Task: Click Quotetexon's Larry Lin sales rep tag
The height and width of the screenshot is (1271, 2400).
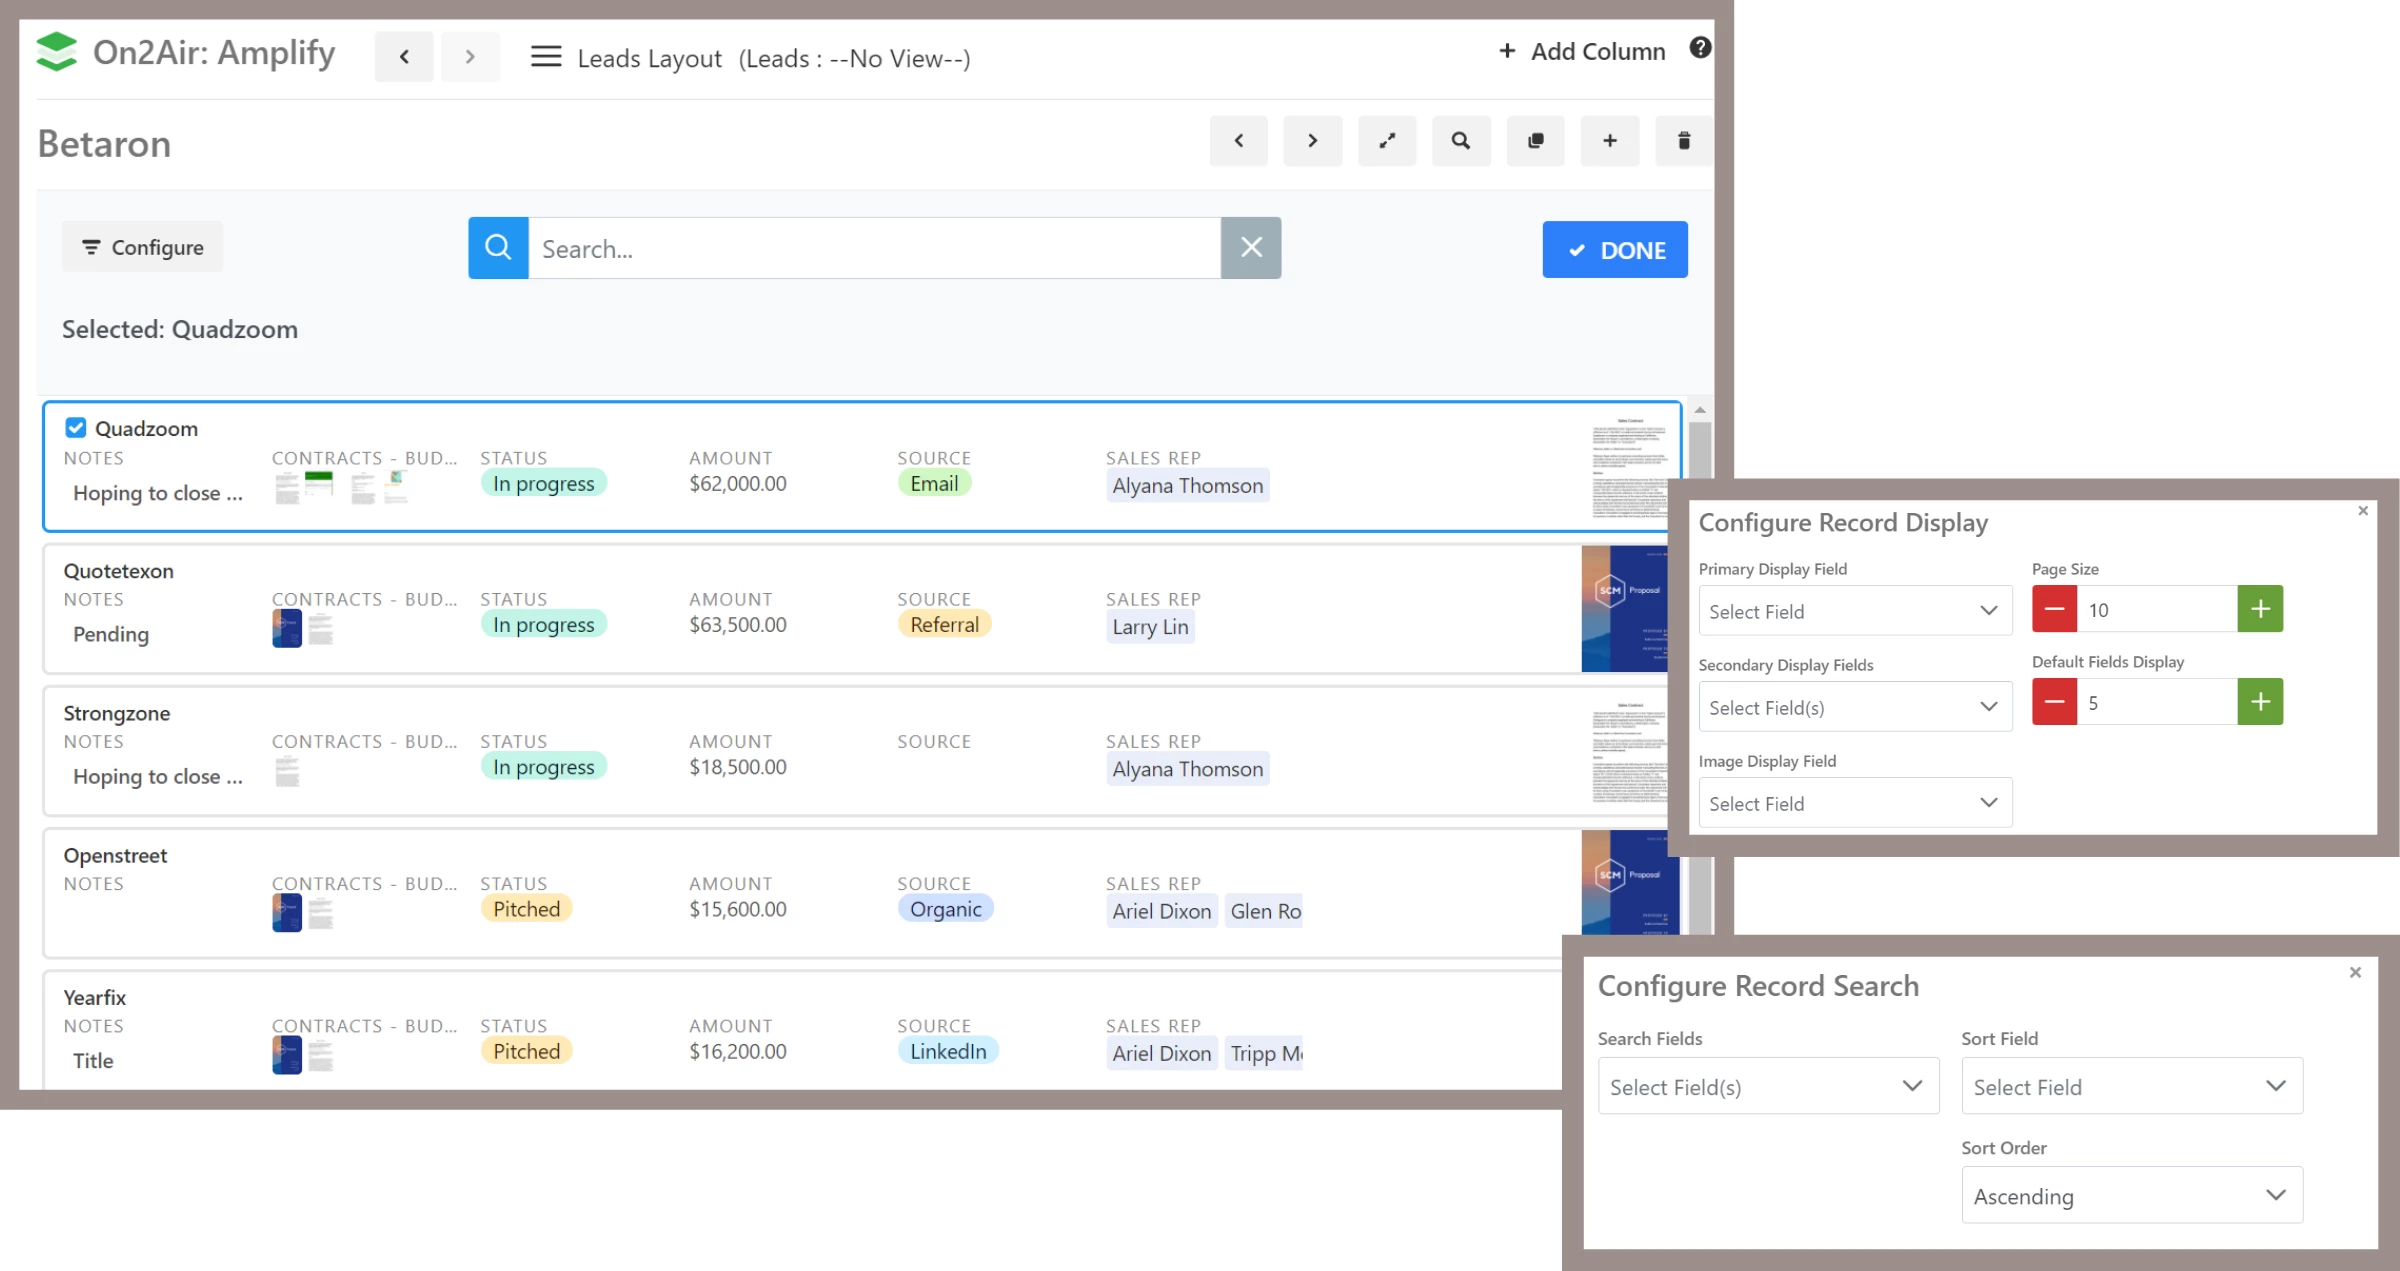Action: click(1150, 627)
